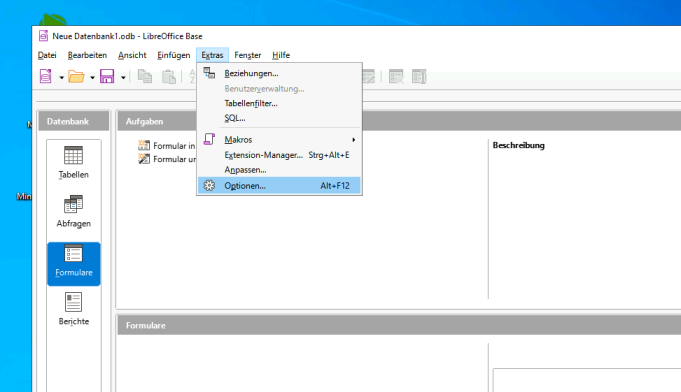Open the Abfragen section in Datenbank pane

(x=73, y=211)
